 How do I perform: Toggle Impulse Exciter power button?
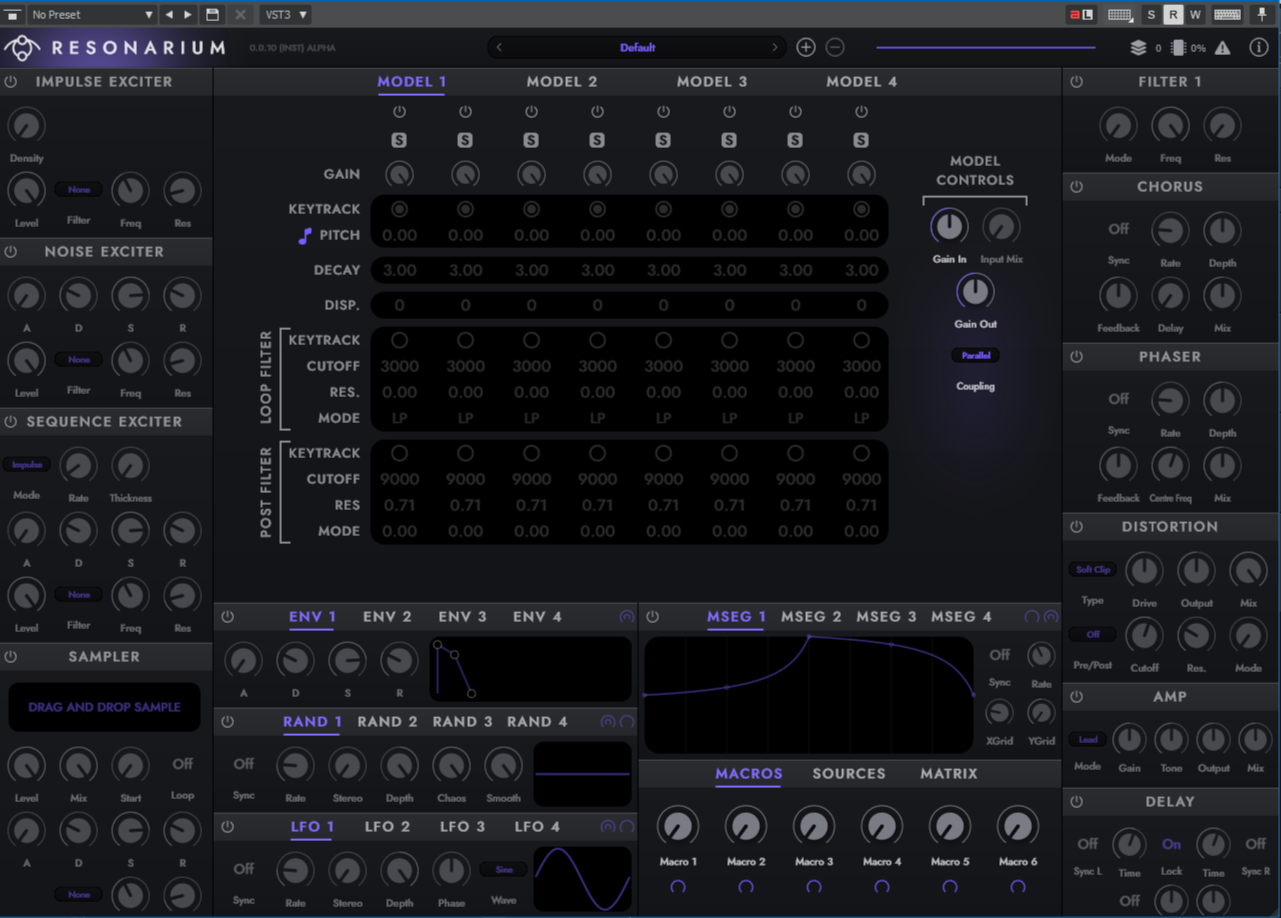coord(11,82)
